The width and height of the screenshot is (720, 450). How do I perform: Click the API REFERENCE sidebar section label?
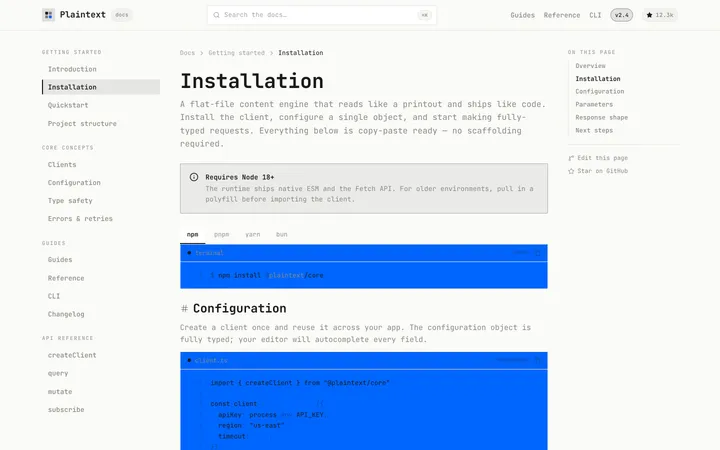tap(68, 338)
